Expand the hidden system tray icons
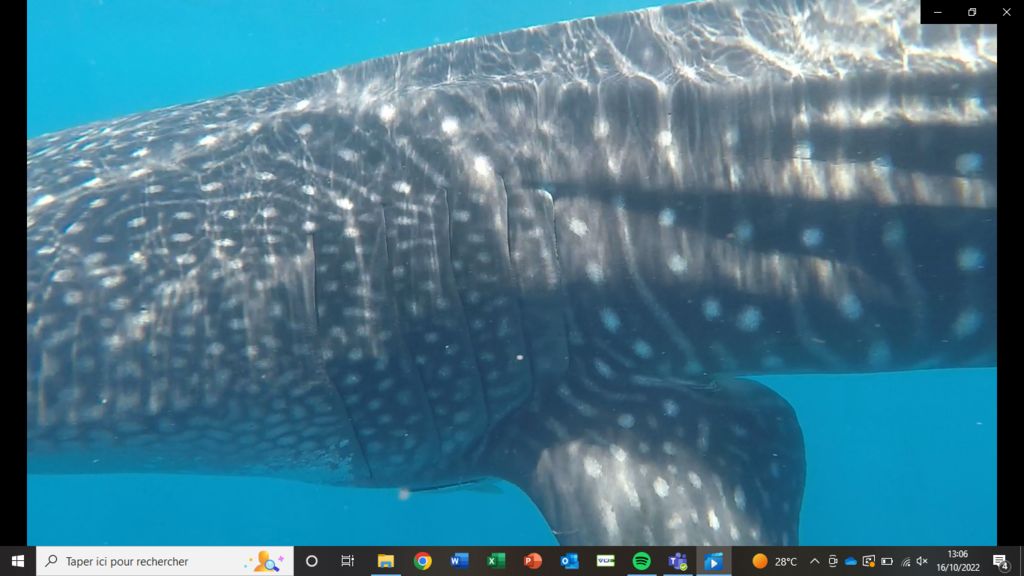 [x=815, y=561]
